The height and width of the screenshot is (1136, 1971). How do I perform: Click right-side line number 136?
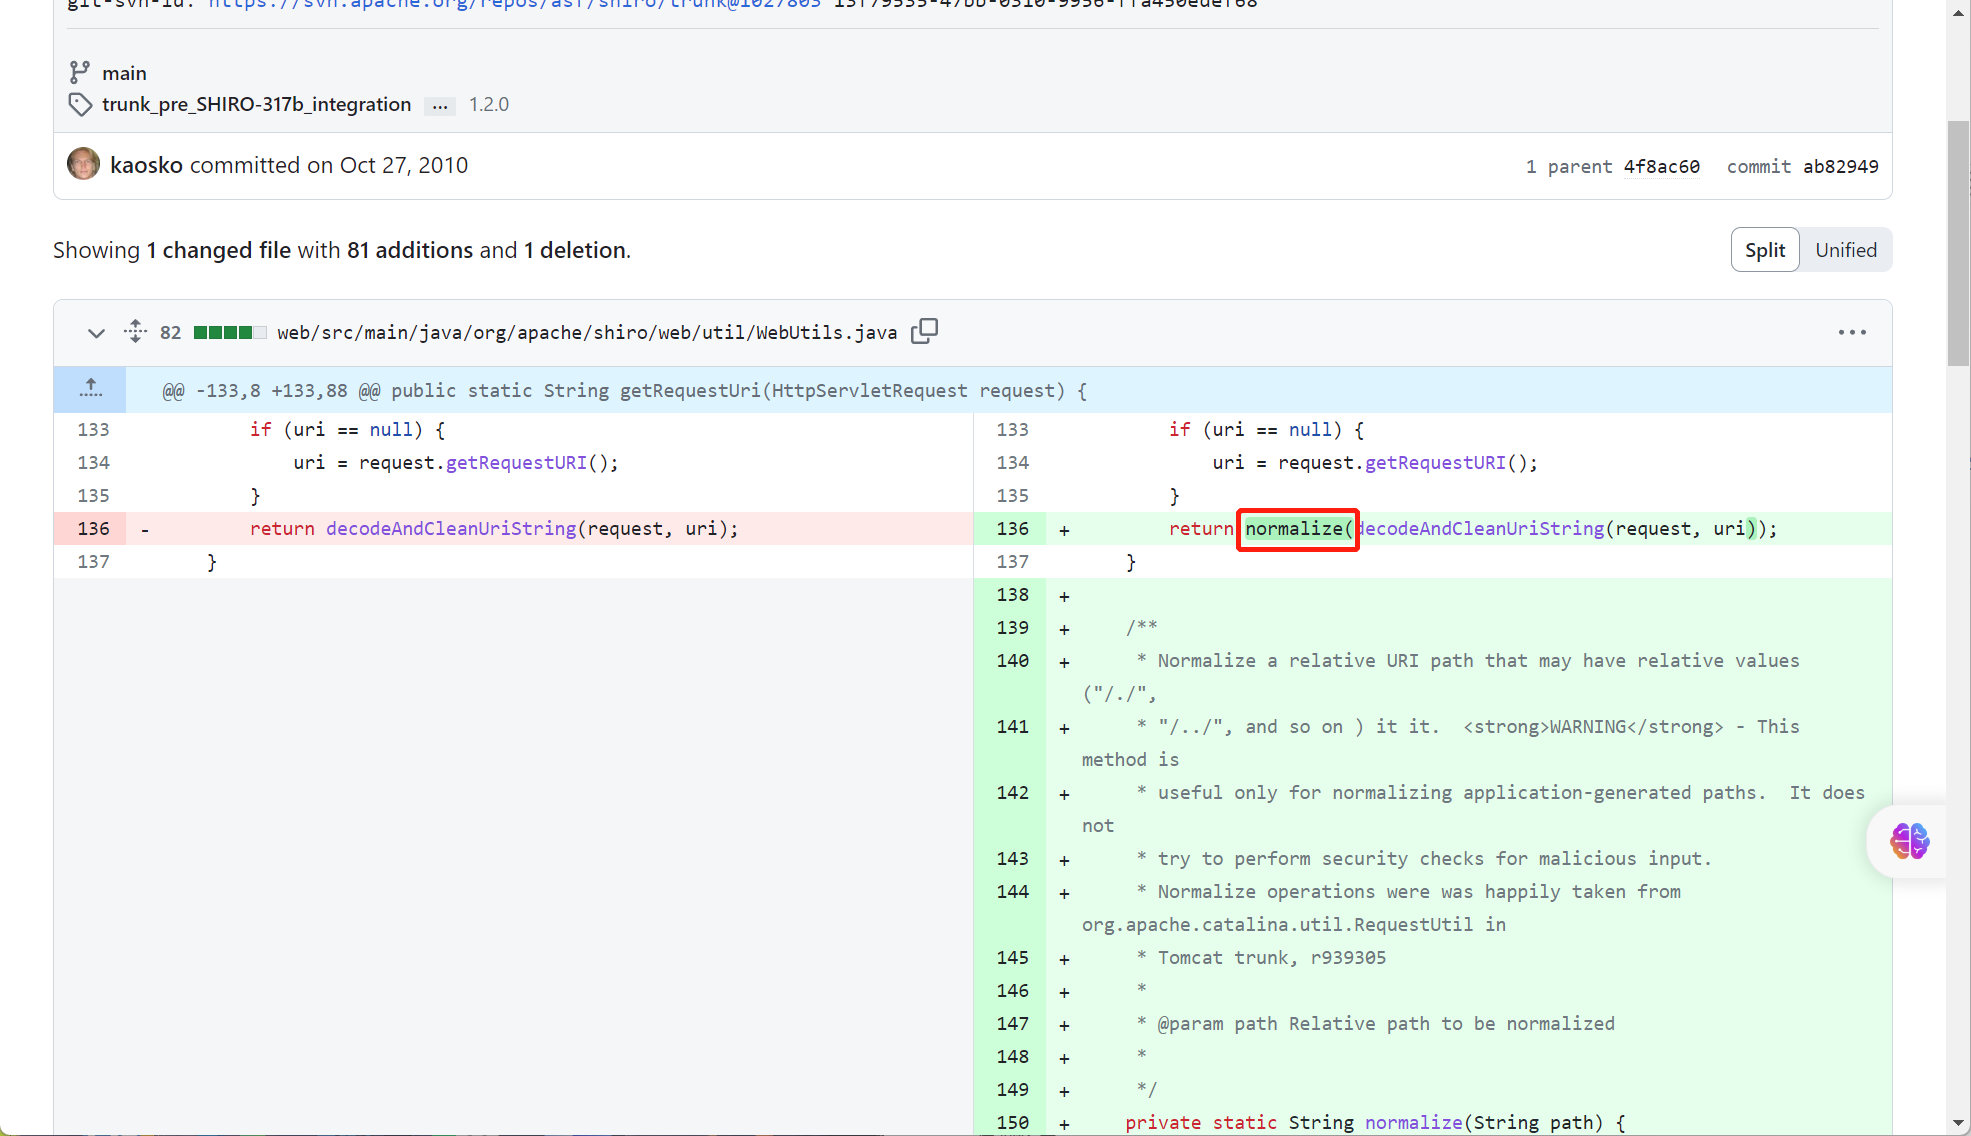[x=1012, y=528]
